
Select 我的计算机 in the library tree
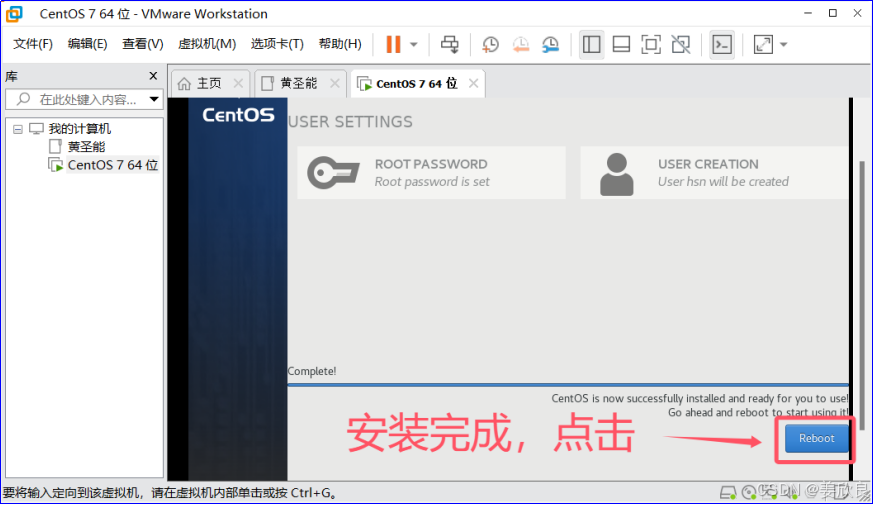coord(79,129)
